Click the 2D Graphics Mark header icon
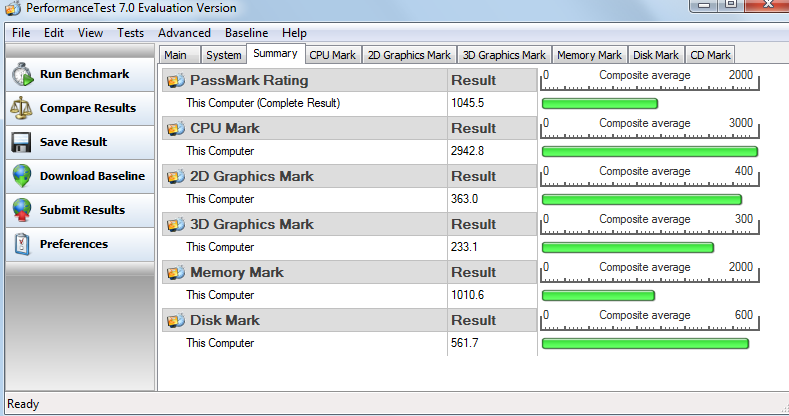The width and height of the screenshot is (789, 416). coord(176,177)
